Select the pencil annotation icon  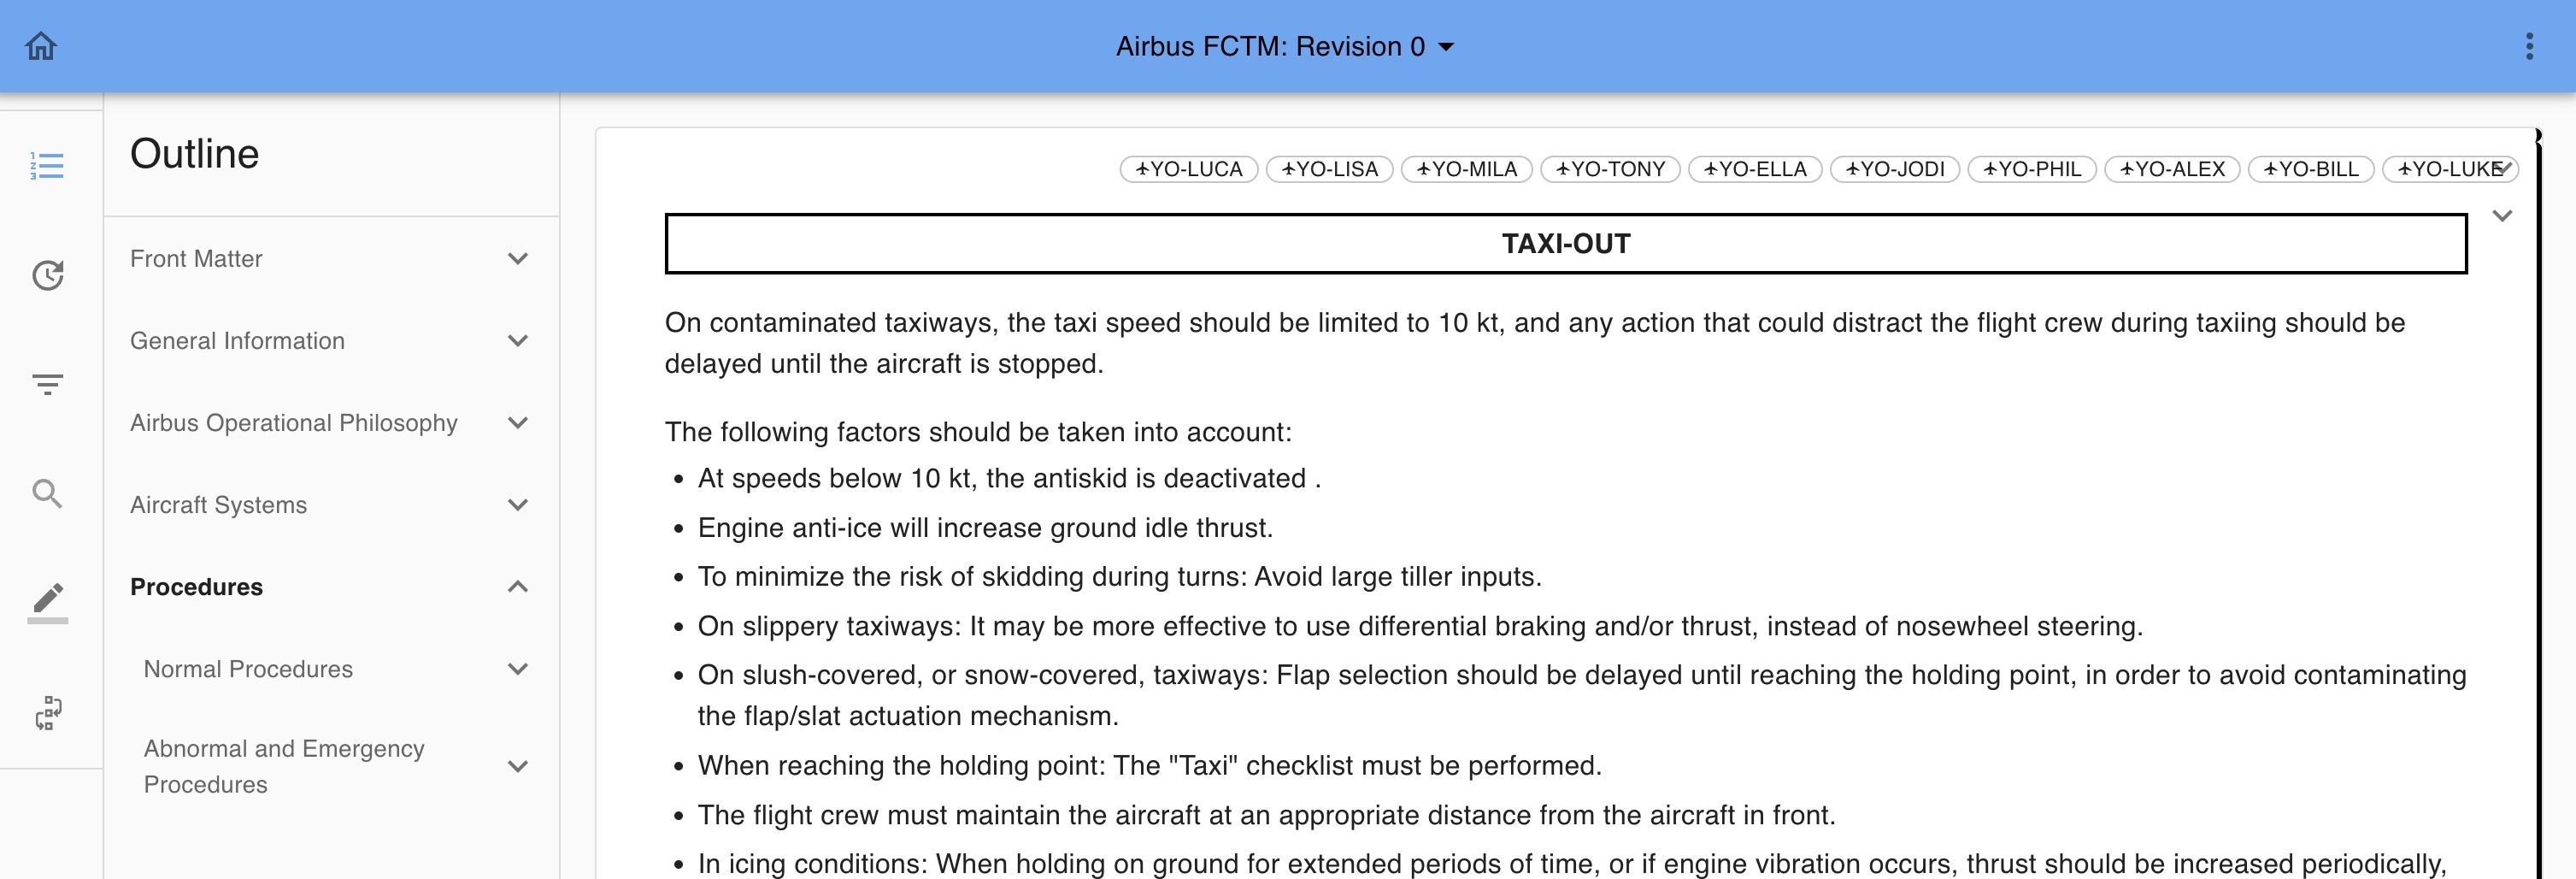click(x=47, y=600)
